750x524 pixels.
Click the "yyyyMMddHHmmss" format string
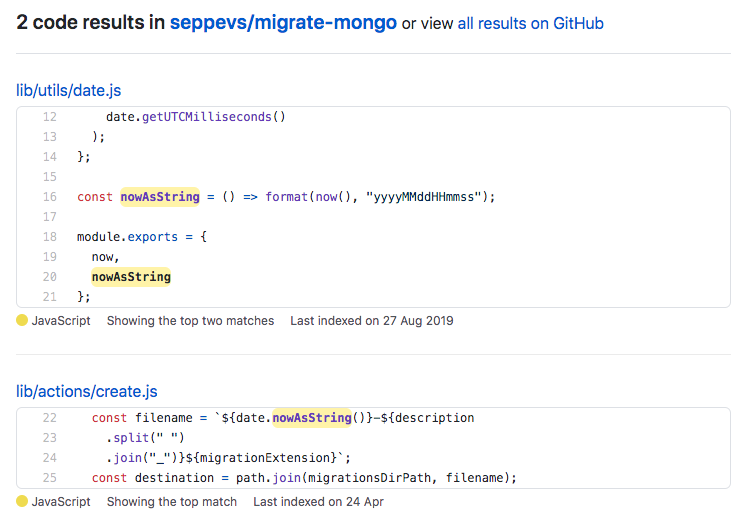[423, 197]
